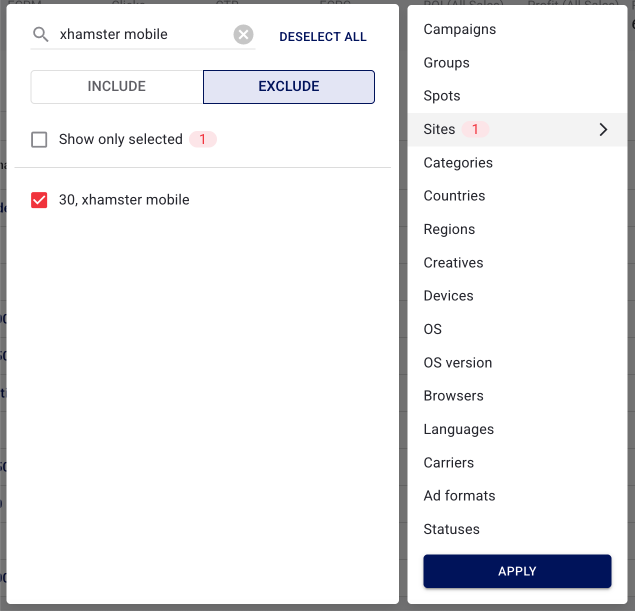The image size is (635, 611).
Task: Select the Spots filter option
Action: [442, 96]
